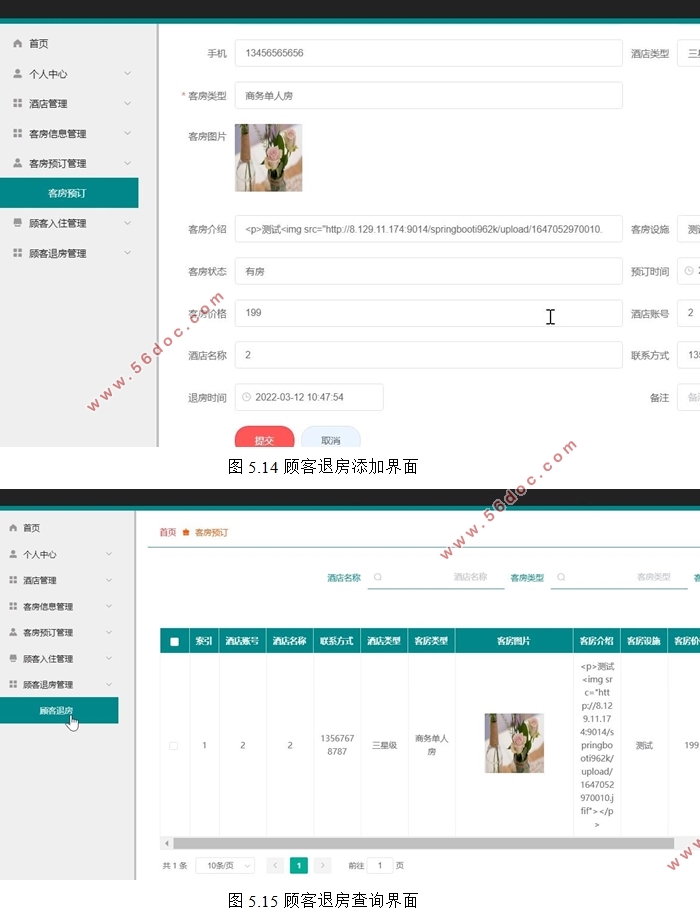Open the 10条/页 page size dropdown
Image resolution: width=700 pixels, height=914 pixels.
(225, 865)
